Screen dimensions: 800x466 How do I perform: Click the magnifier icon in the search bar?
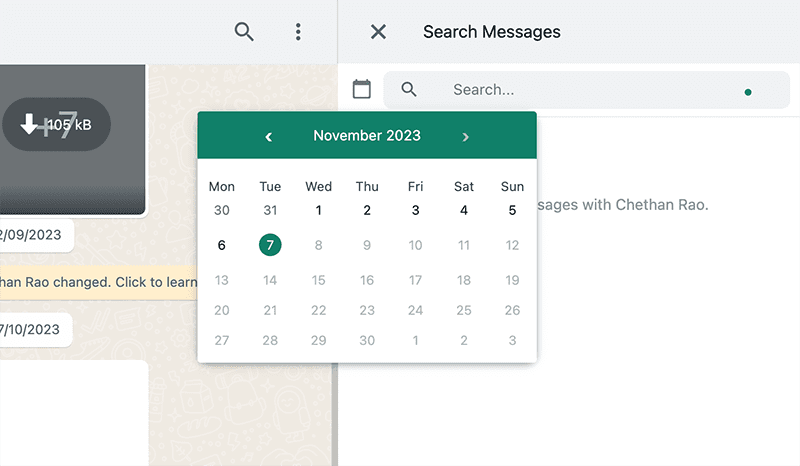(409, 89)
